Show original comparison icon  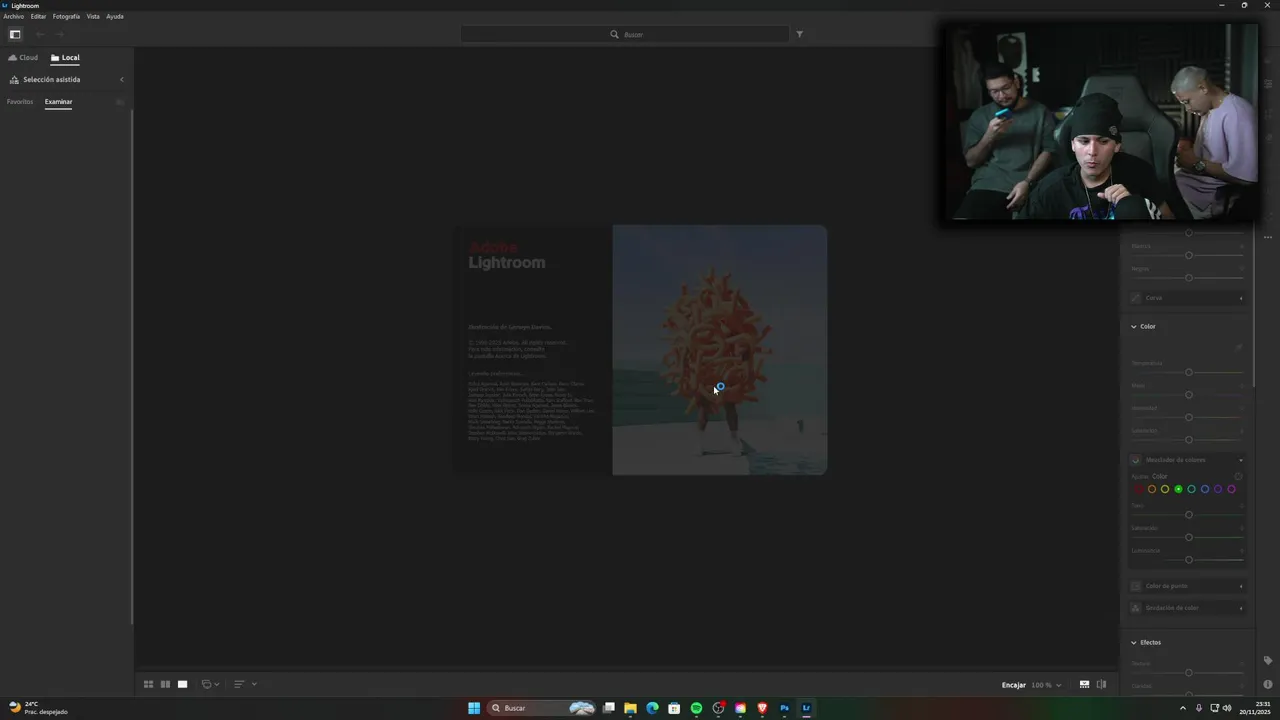(1101, 685)
